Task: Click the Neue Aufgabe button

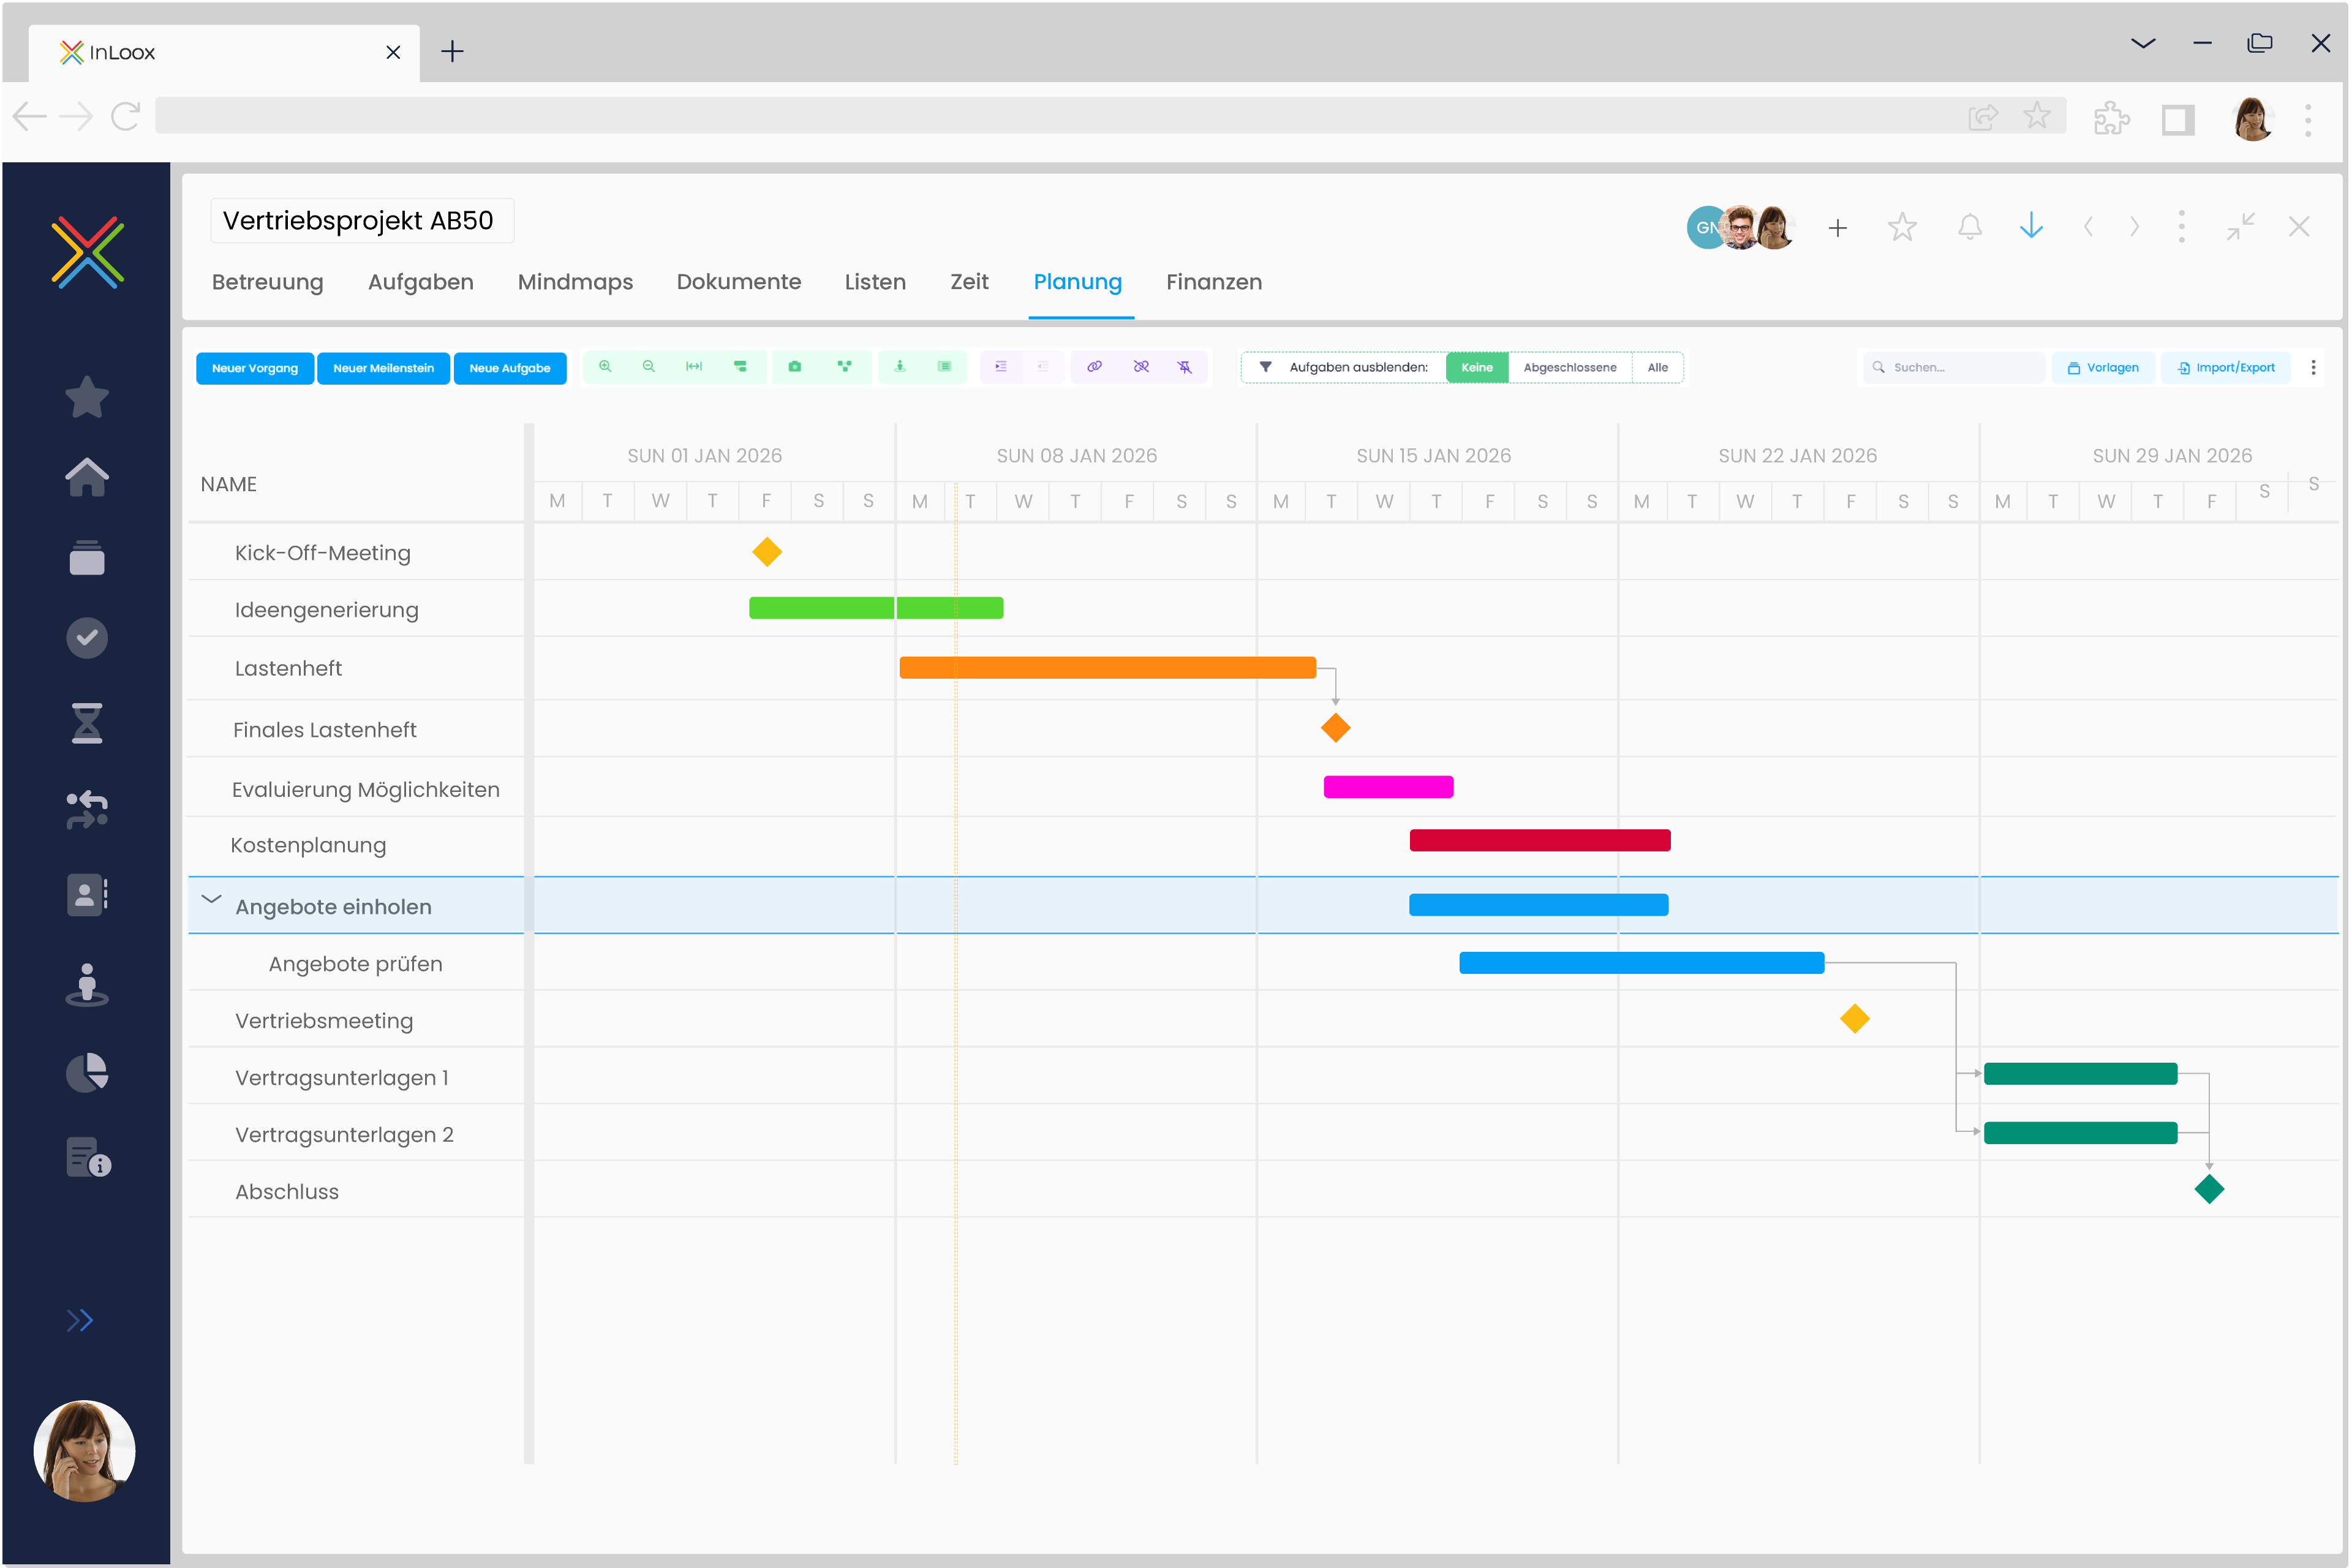Action: [x=510, y=368]
